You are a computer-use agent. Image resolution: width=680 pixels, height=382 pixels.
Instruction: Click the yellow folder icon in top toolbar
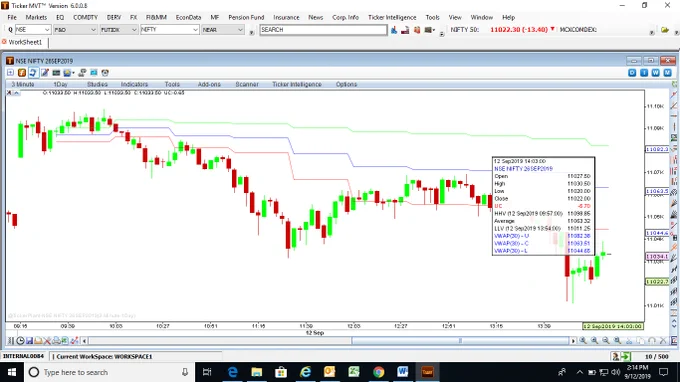point(665,30)
